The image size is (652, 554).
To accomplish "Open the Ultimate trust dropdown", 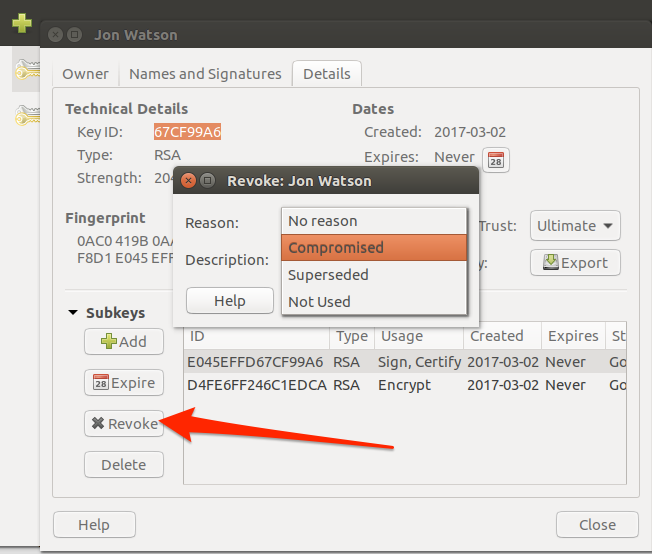I will (575, 226).
